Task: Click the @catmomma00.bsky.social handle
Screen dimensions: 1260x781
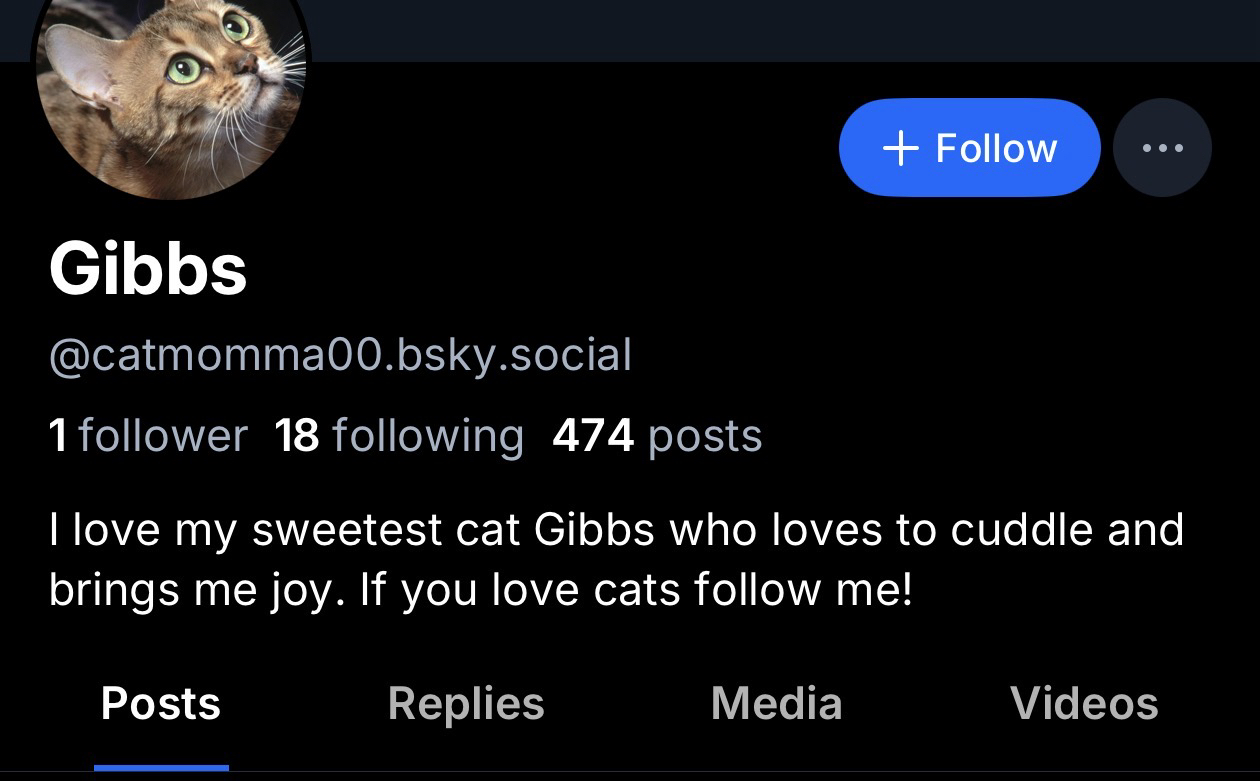Action: click(x=340, y=355)
